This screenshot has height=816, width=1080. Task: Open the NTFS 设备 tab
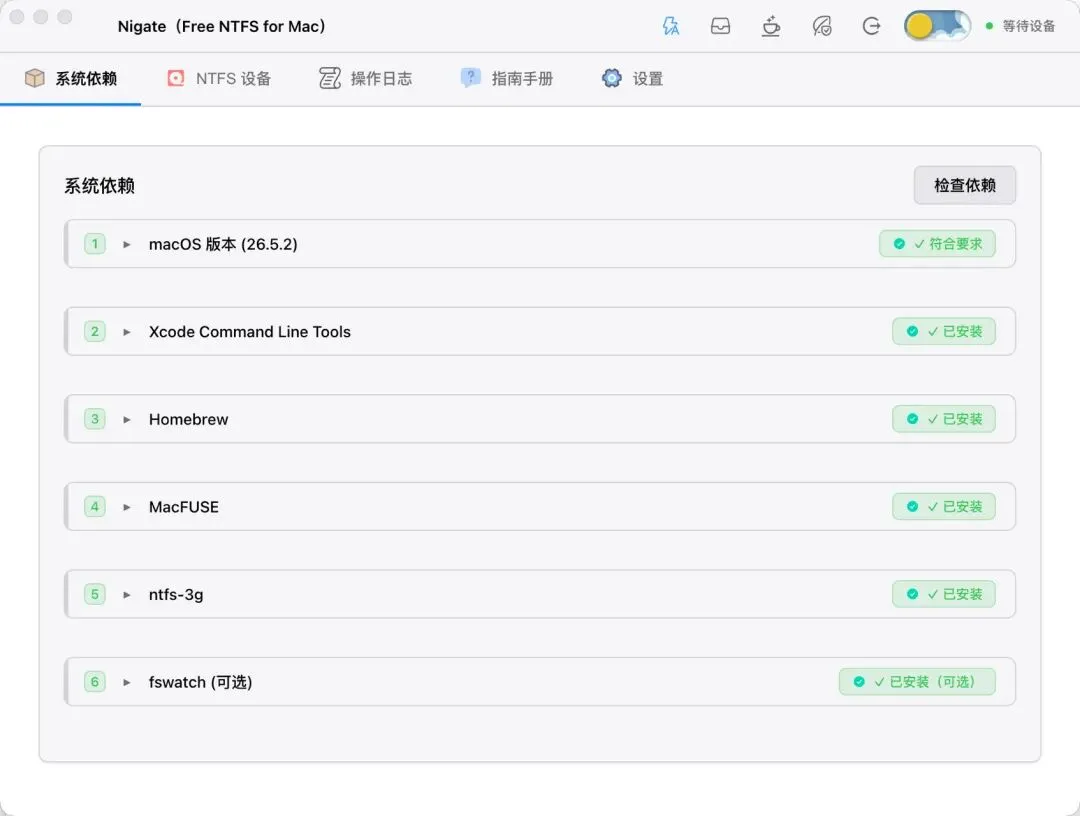[219, 79]
